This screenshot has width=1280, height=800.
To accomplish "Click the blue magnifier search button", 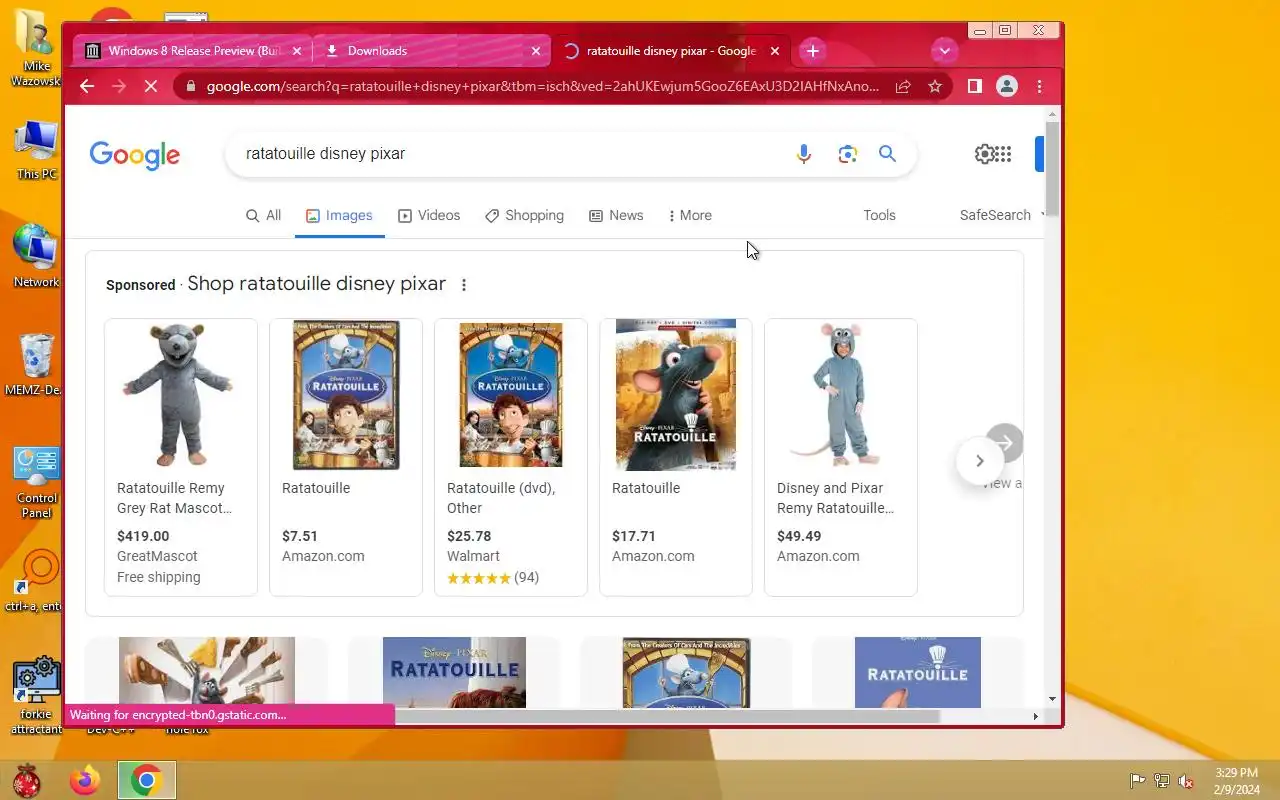I will click(x=887, y=154).
